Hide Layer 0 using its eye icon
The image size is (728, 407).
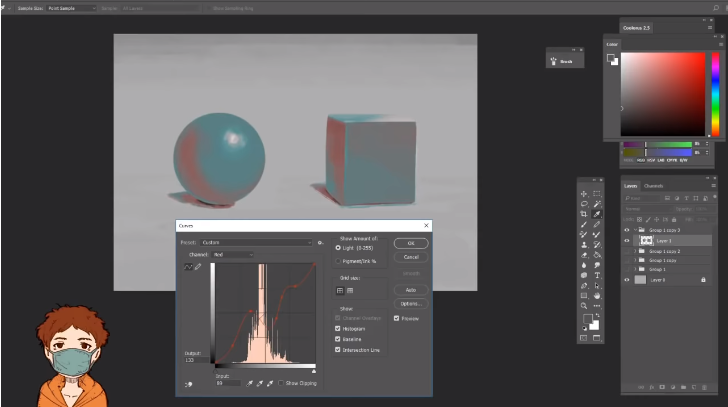pos(627,280)
